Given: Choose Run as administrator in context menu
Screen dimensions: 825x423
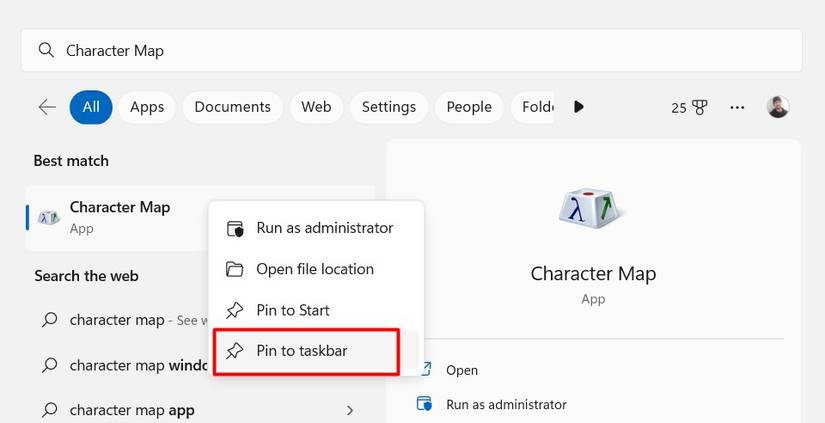Looking at the screenshot, I should pos(316,228).
